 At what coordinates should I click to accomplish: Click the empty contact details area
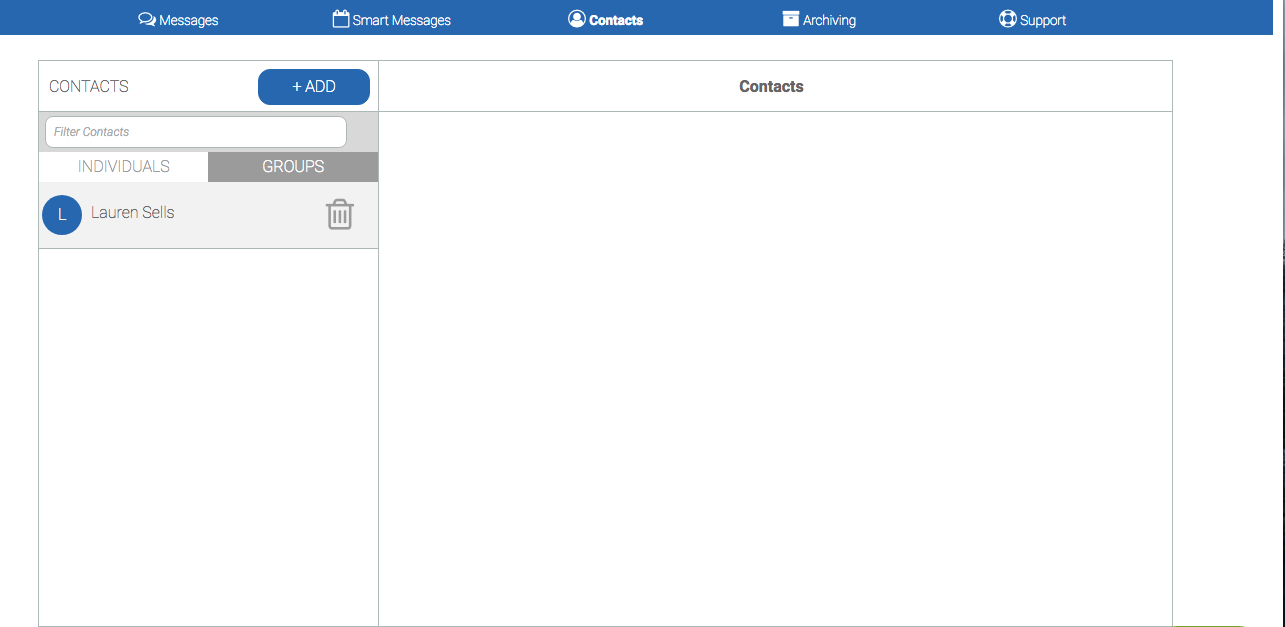[775, 368]
